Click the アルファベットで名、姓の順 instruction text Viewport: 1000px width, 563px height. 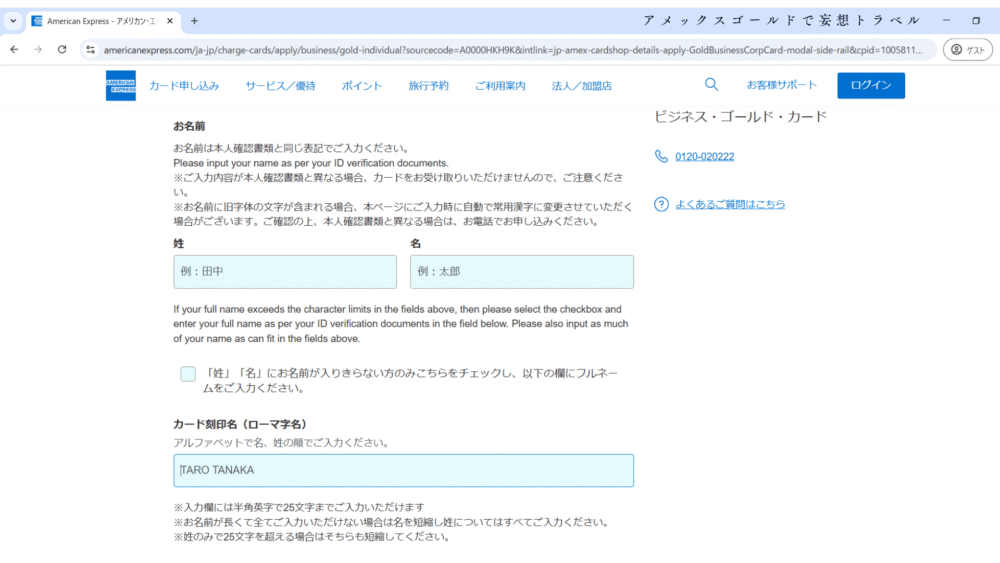(281, 442)
